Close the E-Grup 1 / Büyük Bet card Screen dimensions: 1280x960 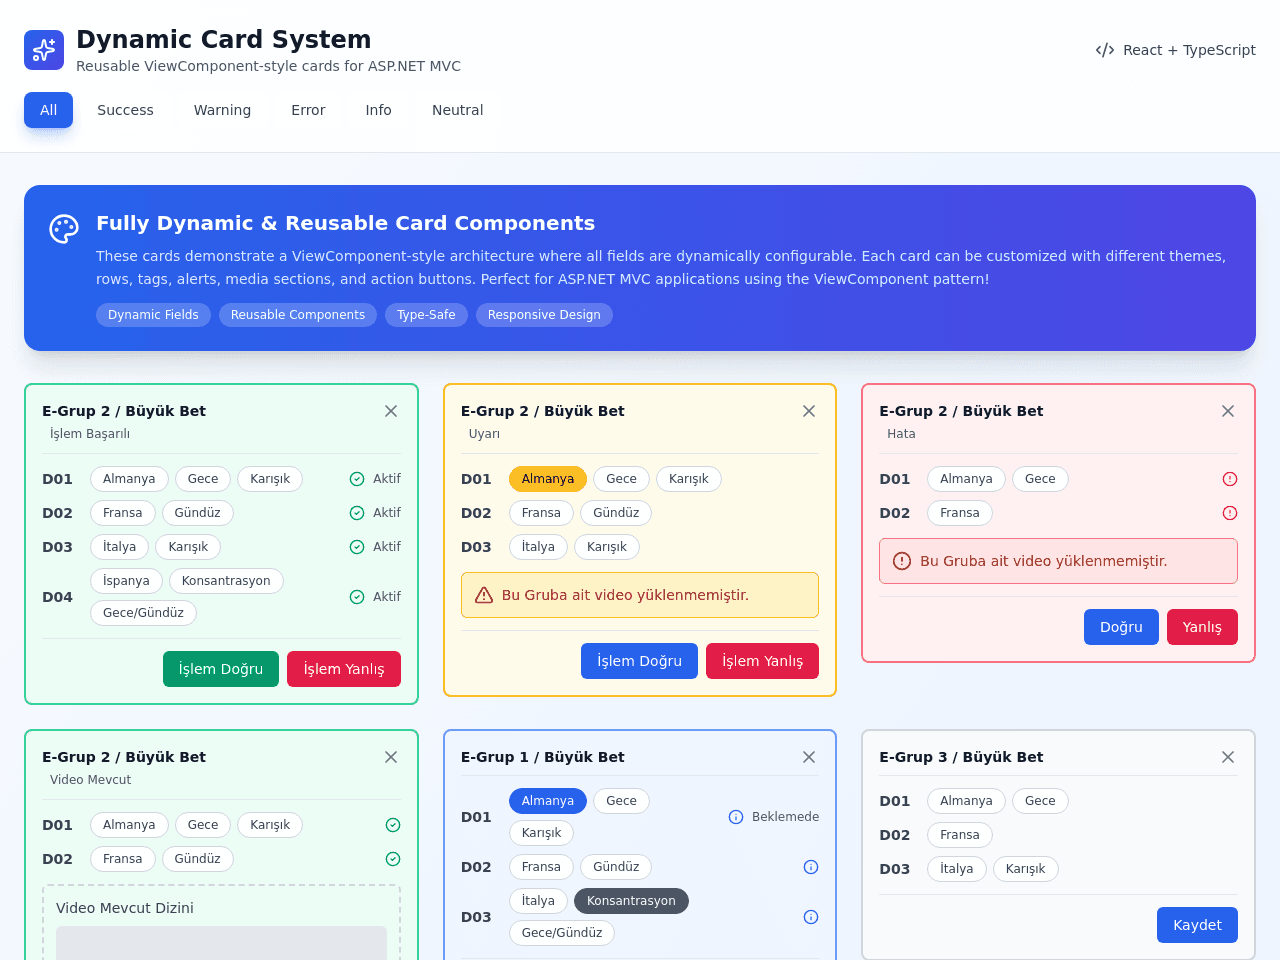click(x=809, y=757)
